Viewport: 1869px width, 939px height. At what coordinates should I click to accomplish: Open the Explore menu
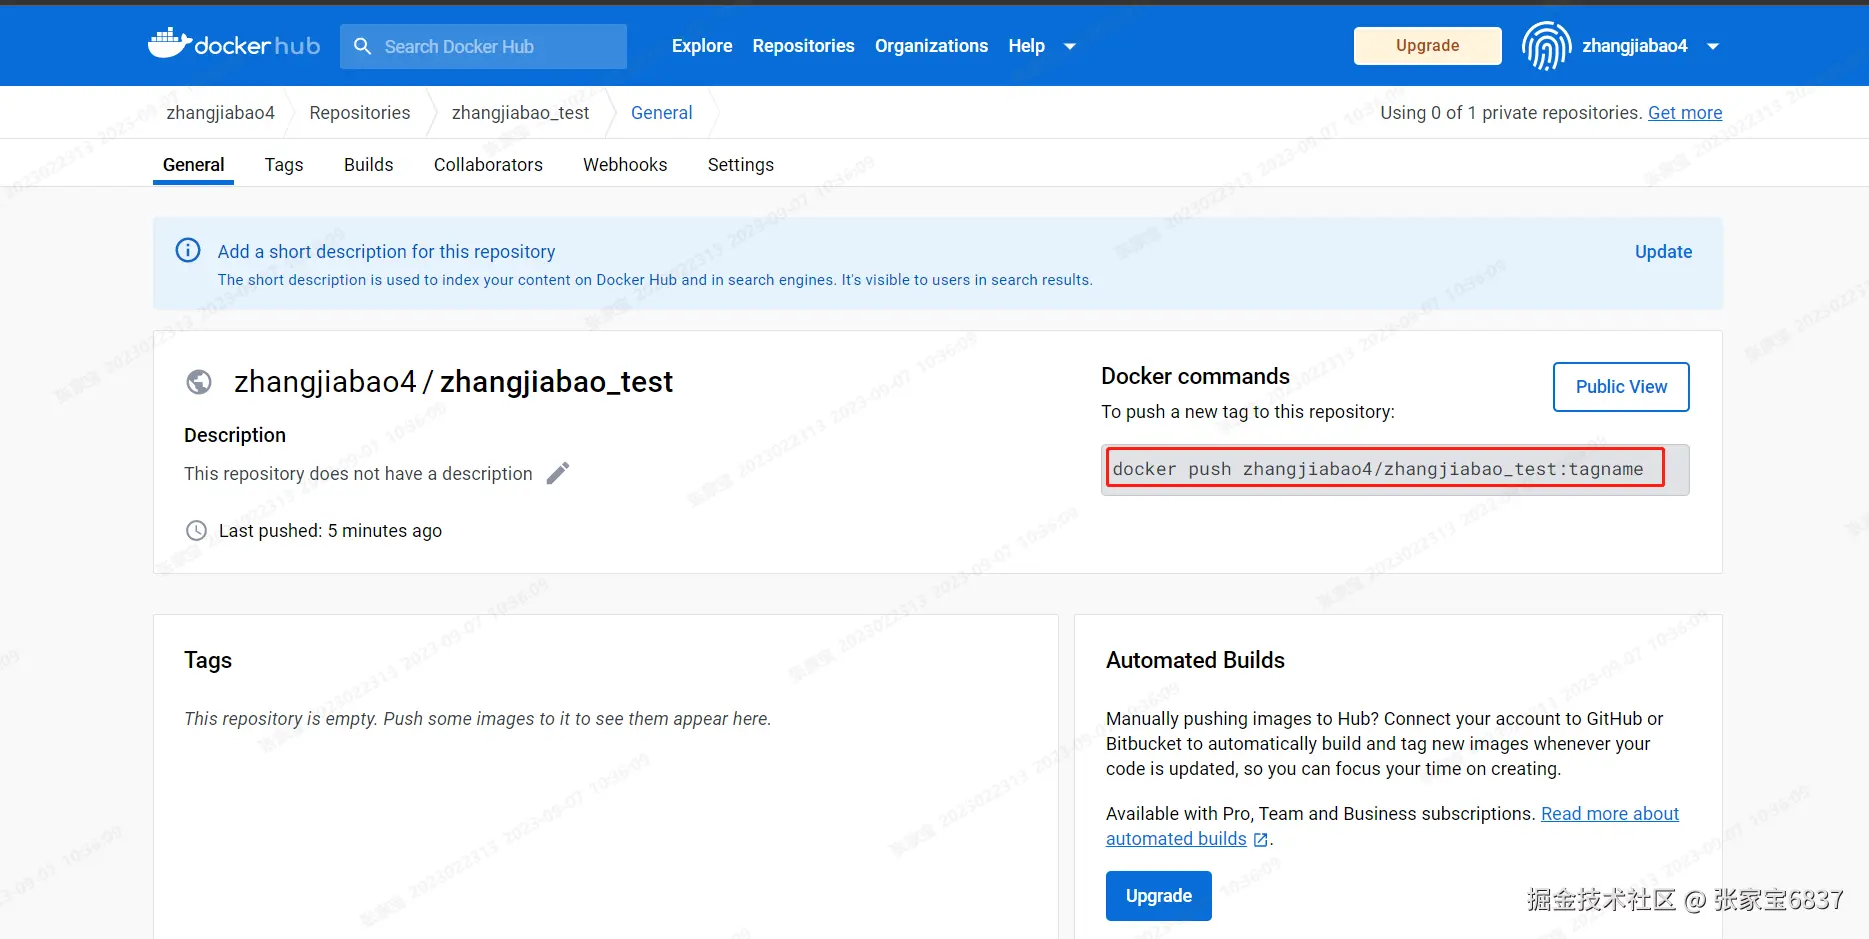click(x=702, y=46)
